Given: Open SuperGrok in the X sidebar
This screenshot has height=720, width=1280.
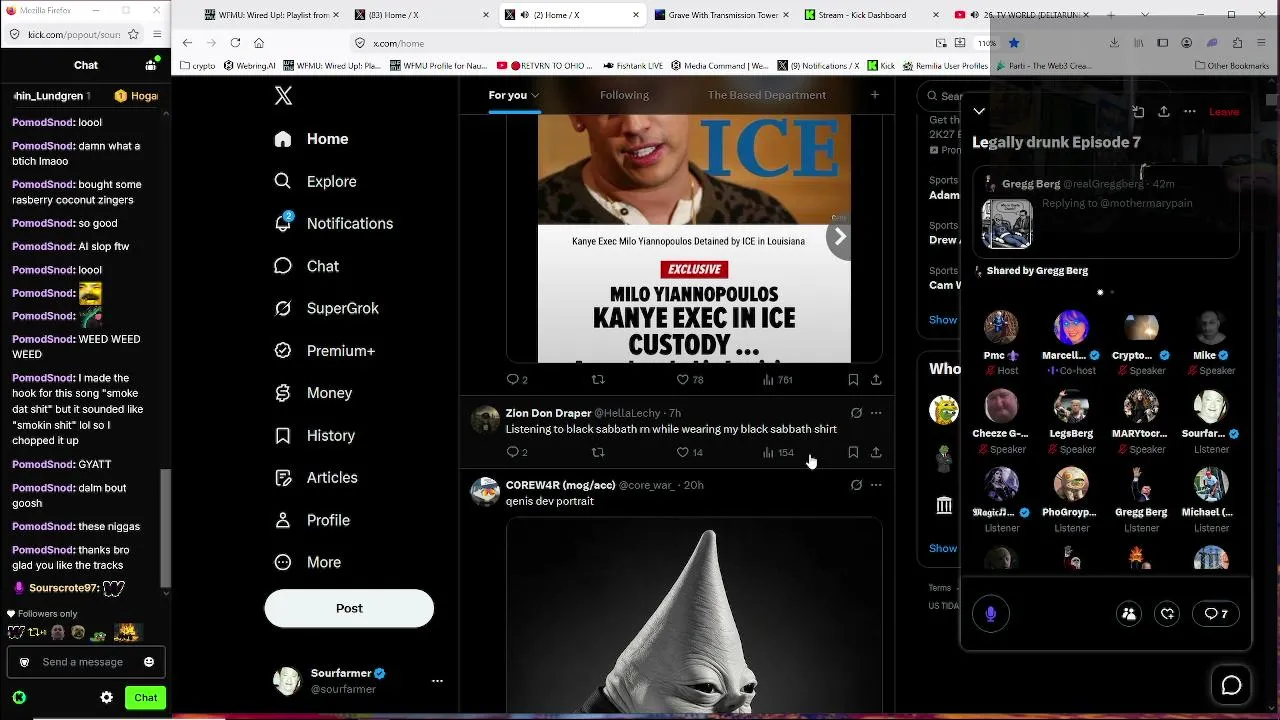Looking at the screenshot, I should pyautogui.click(x=326, y=308).
